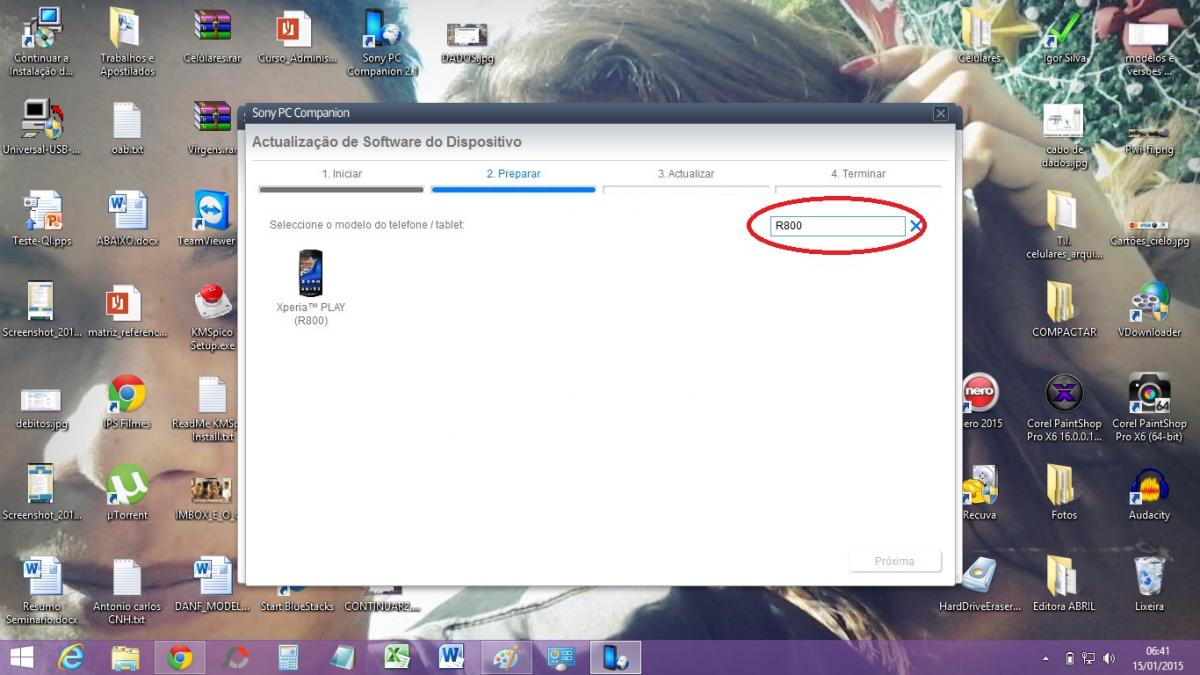
Task: Click the R800 model search field
Action: (x=837, y=226)
